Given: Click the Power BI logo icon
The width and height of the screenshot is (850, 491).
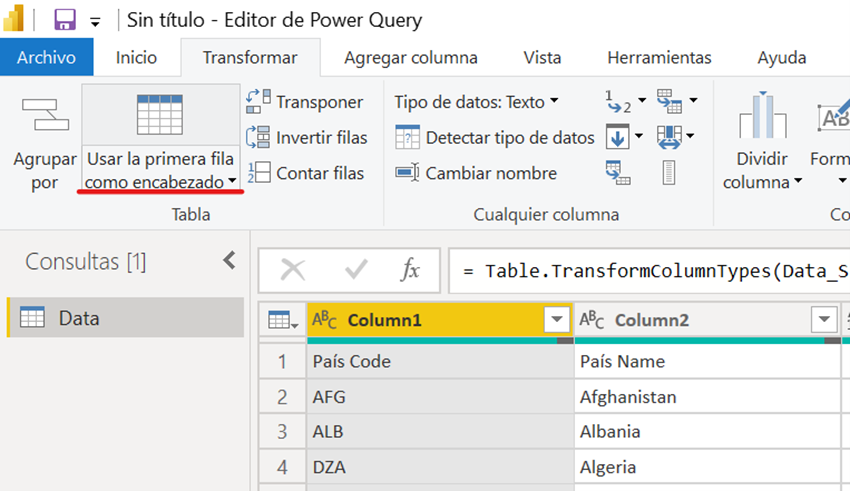Looking at the screenshot, I should click(13, 18).
